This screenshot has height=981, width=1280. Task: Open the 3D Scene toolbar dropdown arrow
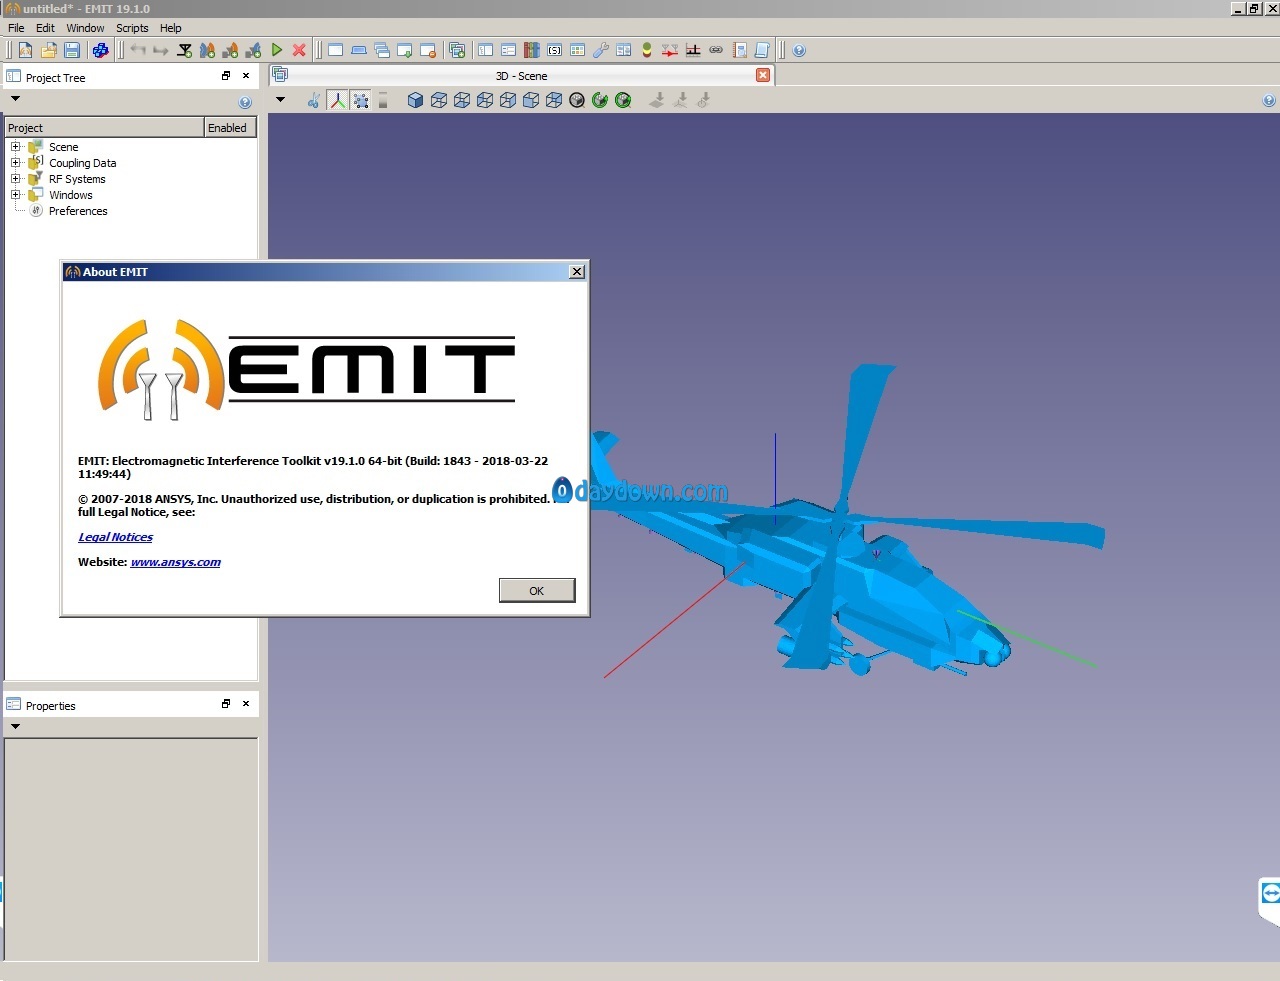tap(280, 99)
